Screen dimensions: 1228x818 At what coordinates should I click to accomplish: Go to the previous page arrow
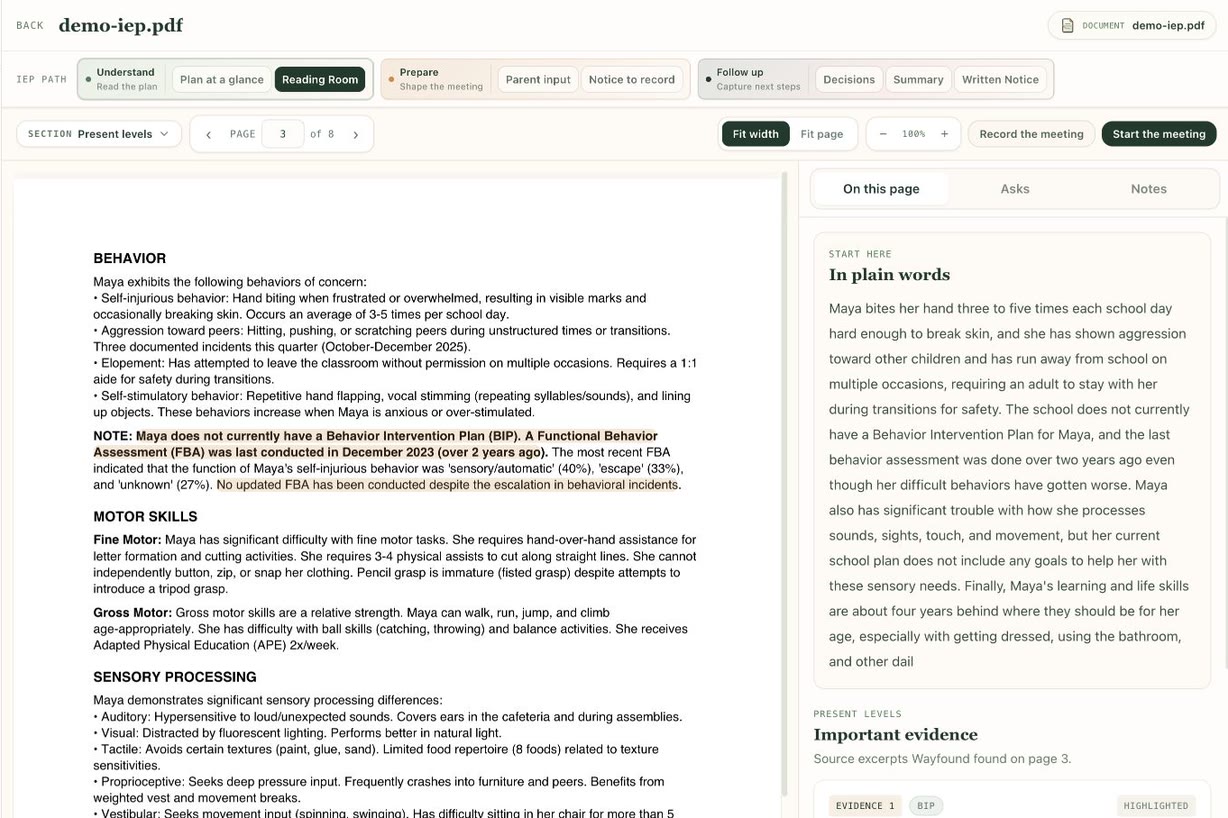[208, 134]
